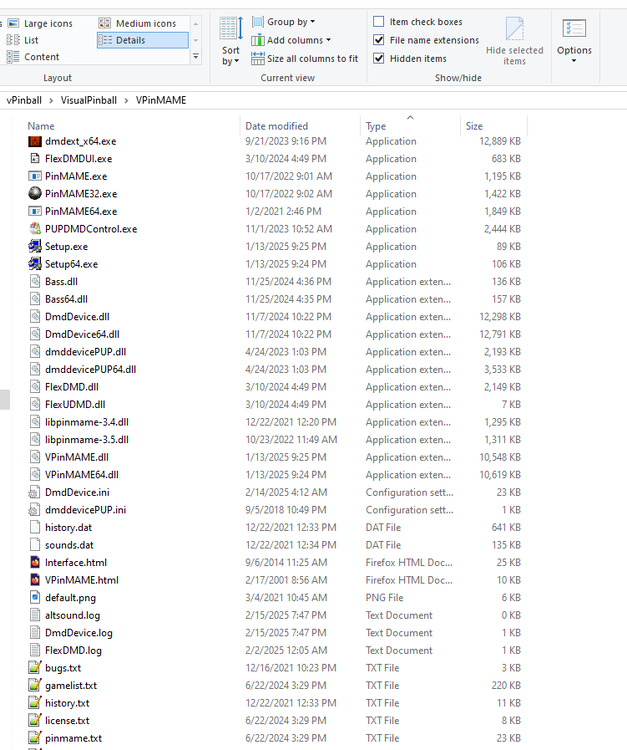Select Medium icons layout
The image size is (627, 750).
coord(137,23)
